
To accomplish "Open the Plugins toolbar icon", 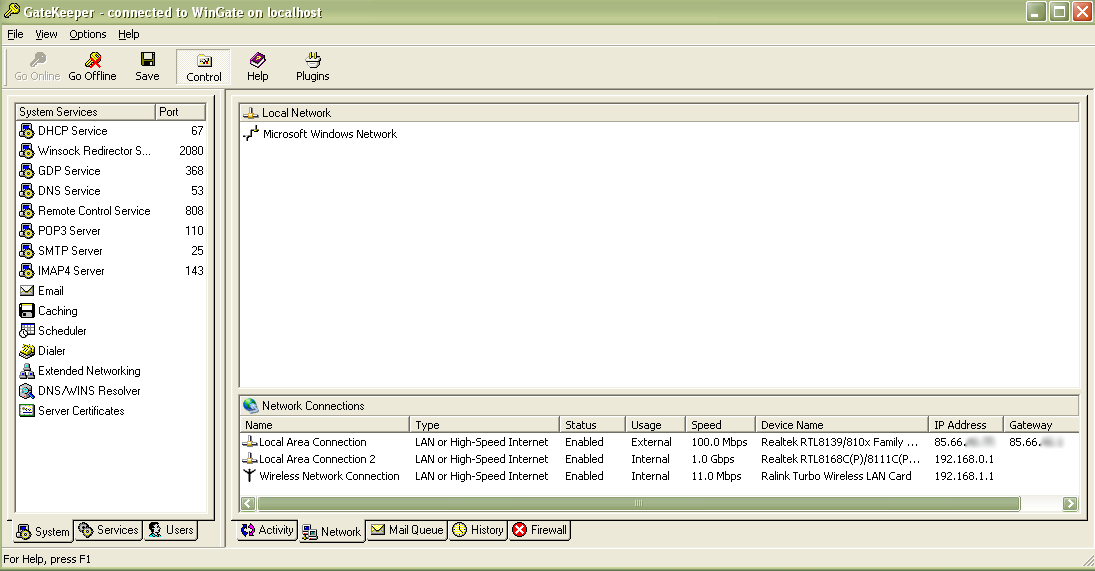I will click(313, 59).
